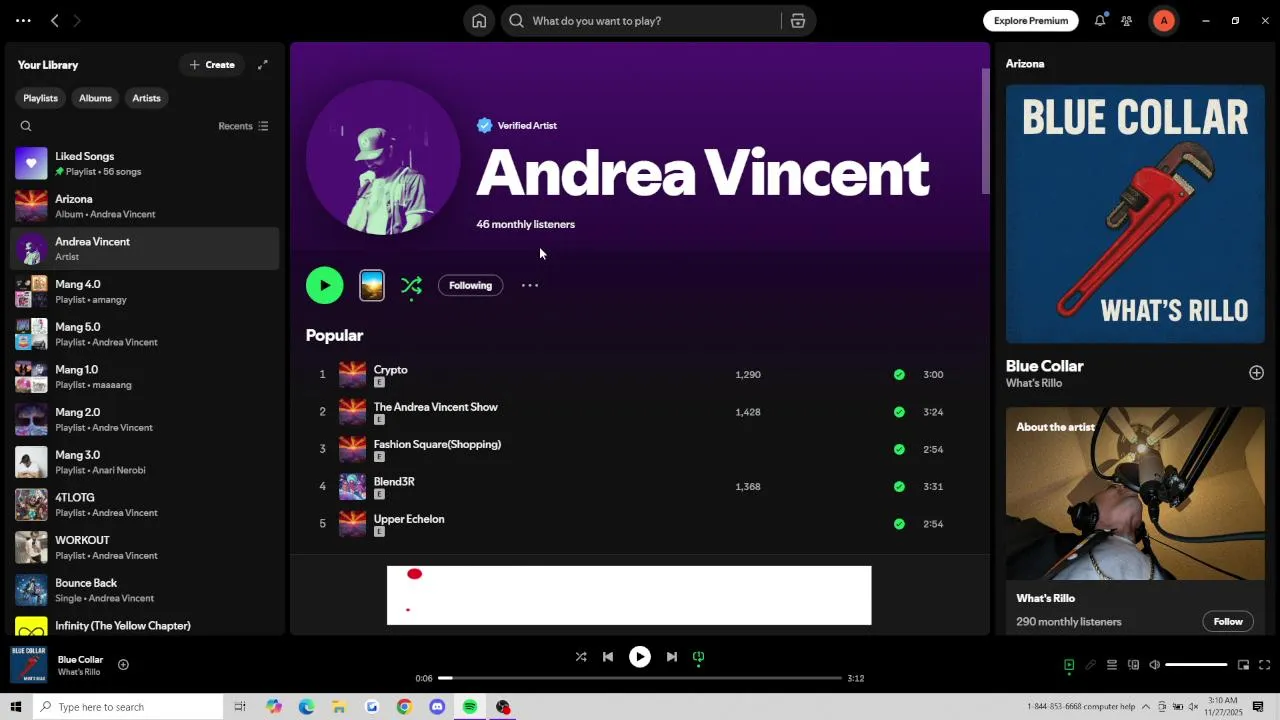Go back with the left arrow
The width and height of the screenshot is (1280, 720).
[55, 21]
